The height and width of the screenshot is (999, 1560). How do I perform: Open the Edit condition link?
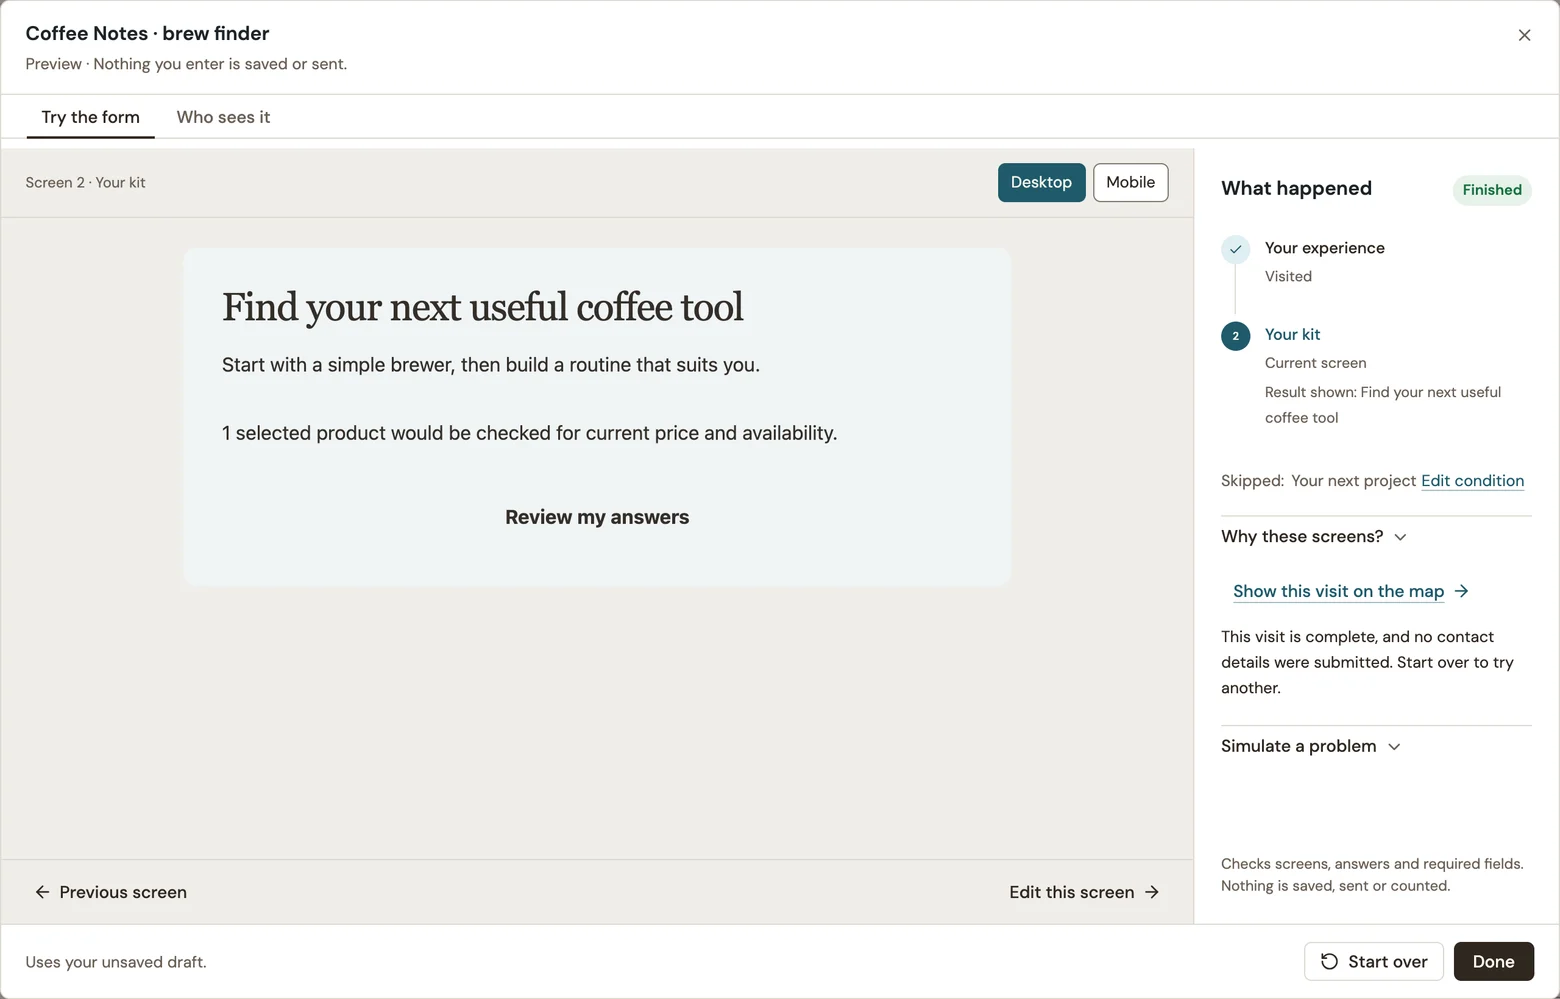[1472, 480]
